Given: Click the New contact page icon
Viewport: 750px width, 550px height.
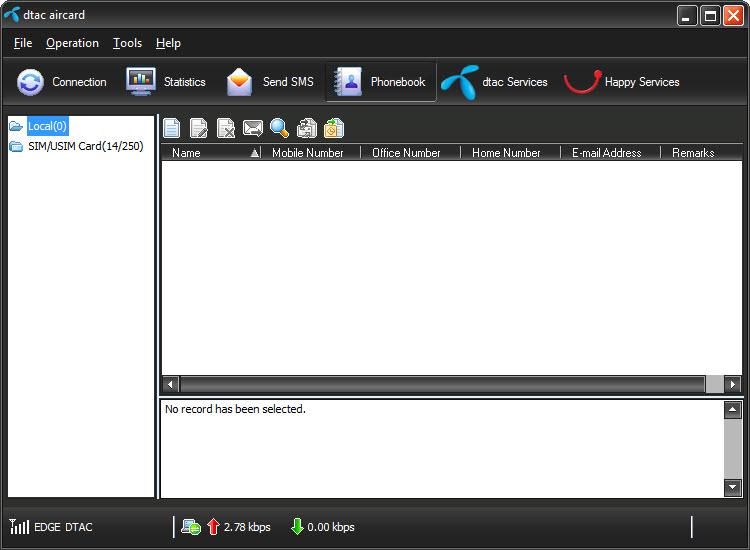Looking at the screenshot, I should [172, 128].
